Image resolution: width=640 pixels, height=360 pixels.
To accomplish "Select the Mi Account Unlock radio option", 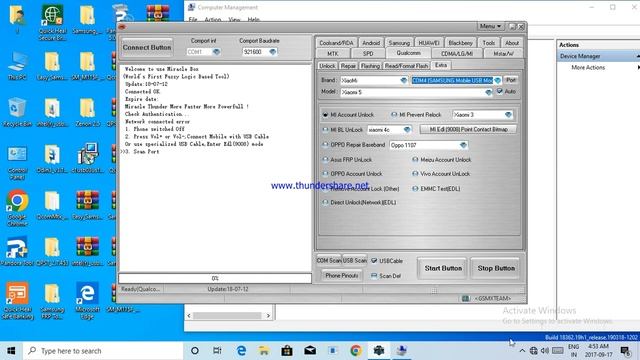I will coord(325,115).
